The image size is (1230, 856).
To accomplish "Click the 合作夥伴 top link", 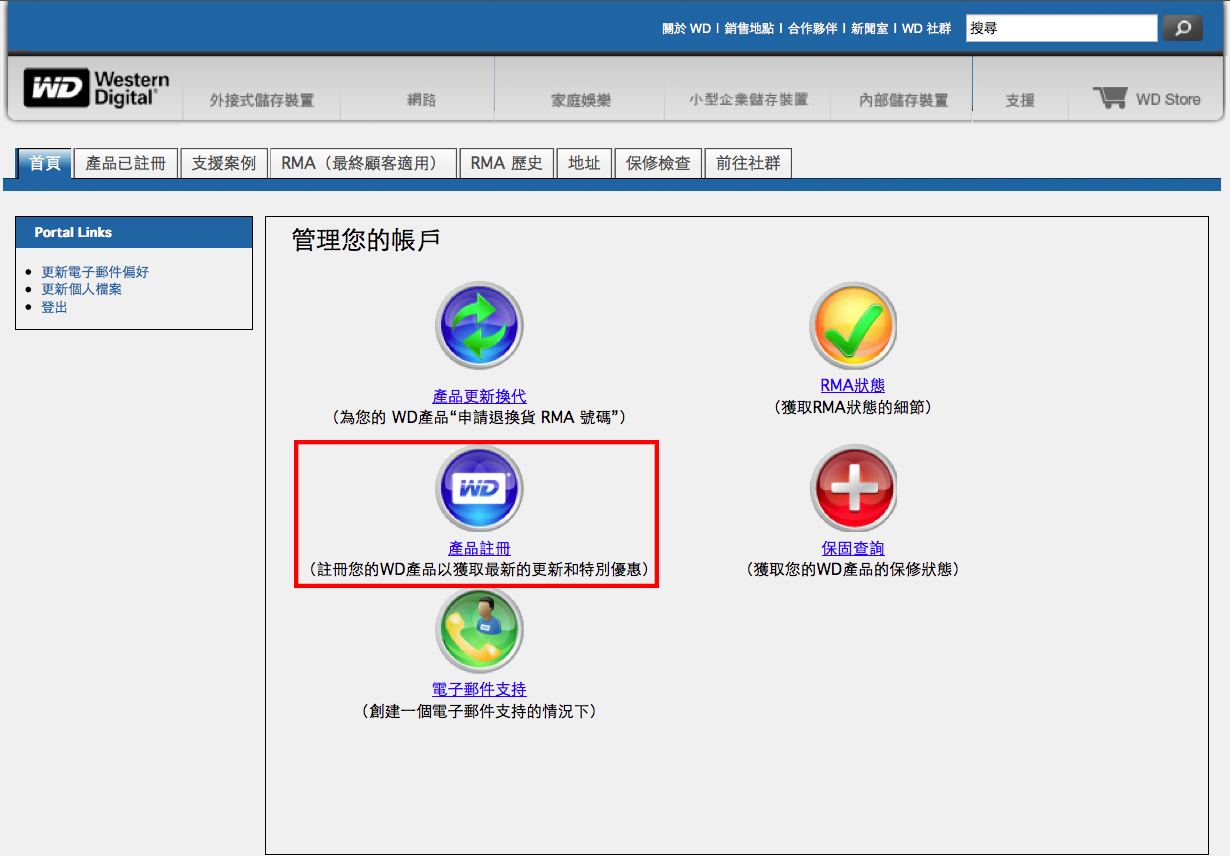I will click(812, 29).
